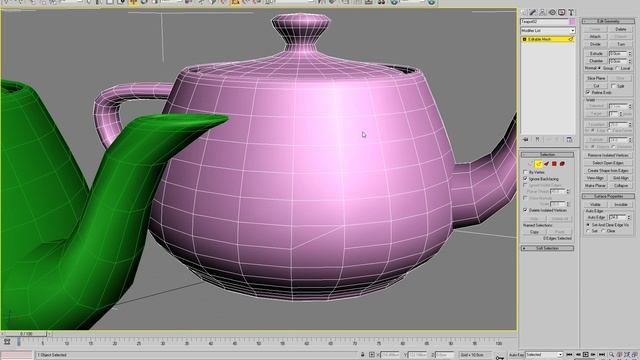
Task: Click the Visible edge button
Action: click(596, 204)
